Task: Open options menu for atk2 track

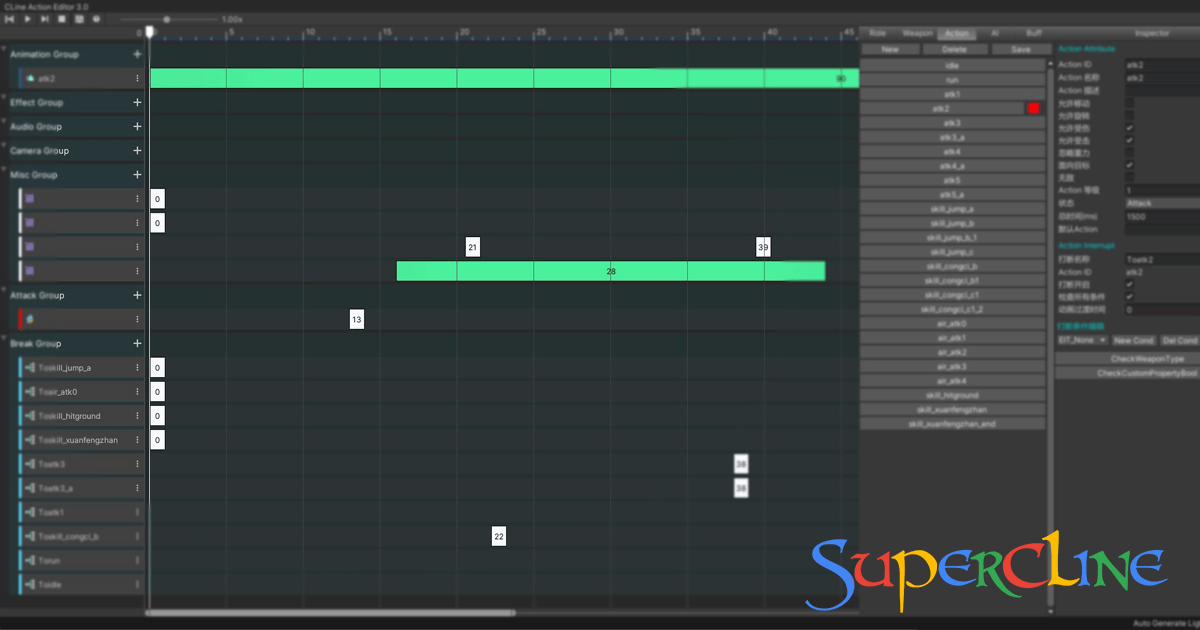Action: [x=138, y=78]
